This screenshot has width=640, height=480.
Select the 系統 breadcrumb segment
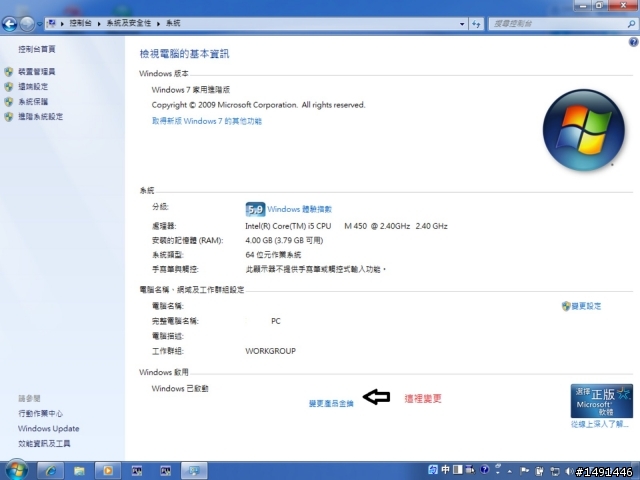173,23
